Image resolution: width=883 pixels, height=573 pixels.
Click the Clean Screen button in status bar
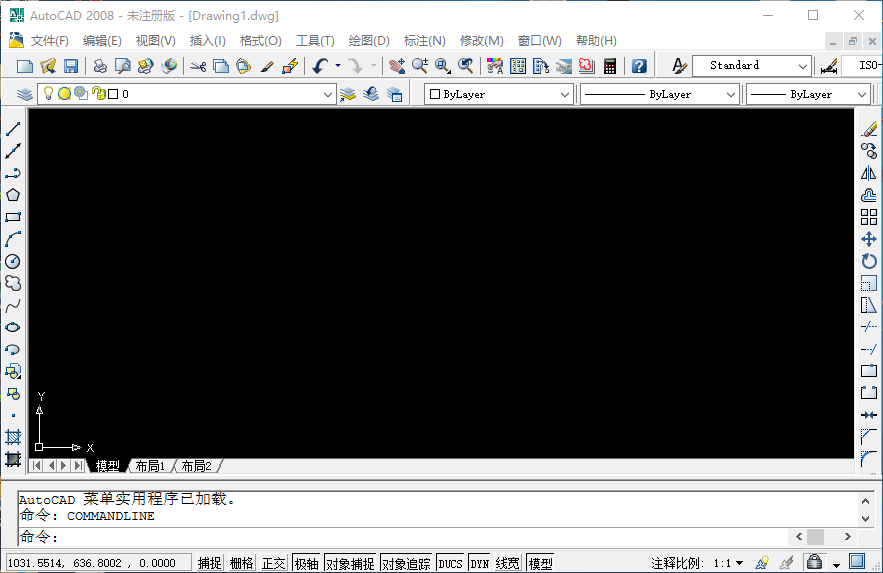click(857, 561)
